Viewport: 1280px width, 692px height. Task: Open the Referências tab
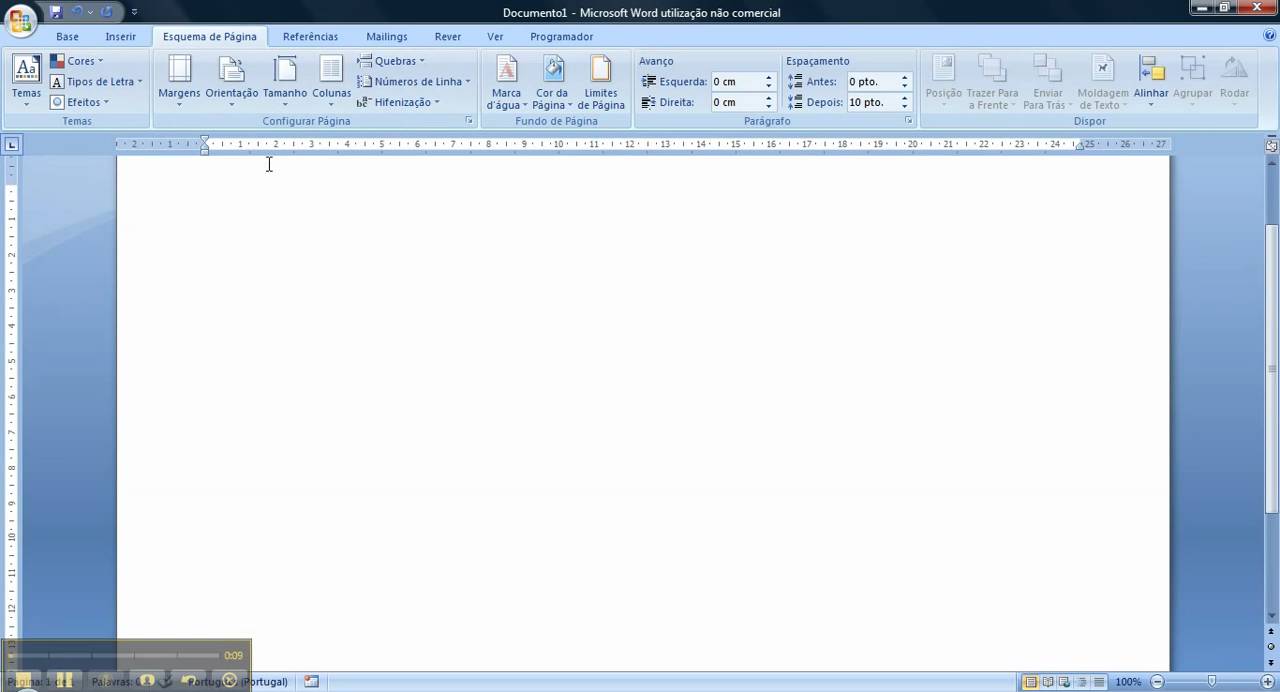click(x=311, y=36)
